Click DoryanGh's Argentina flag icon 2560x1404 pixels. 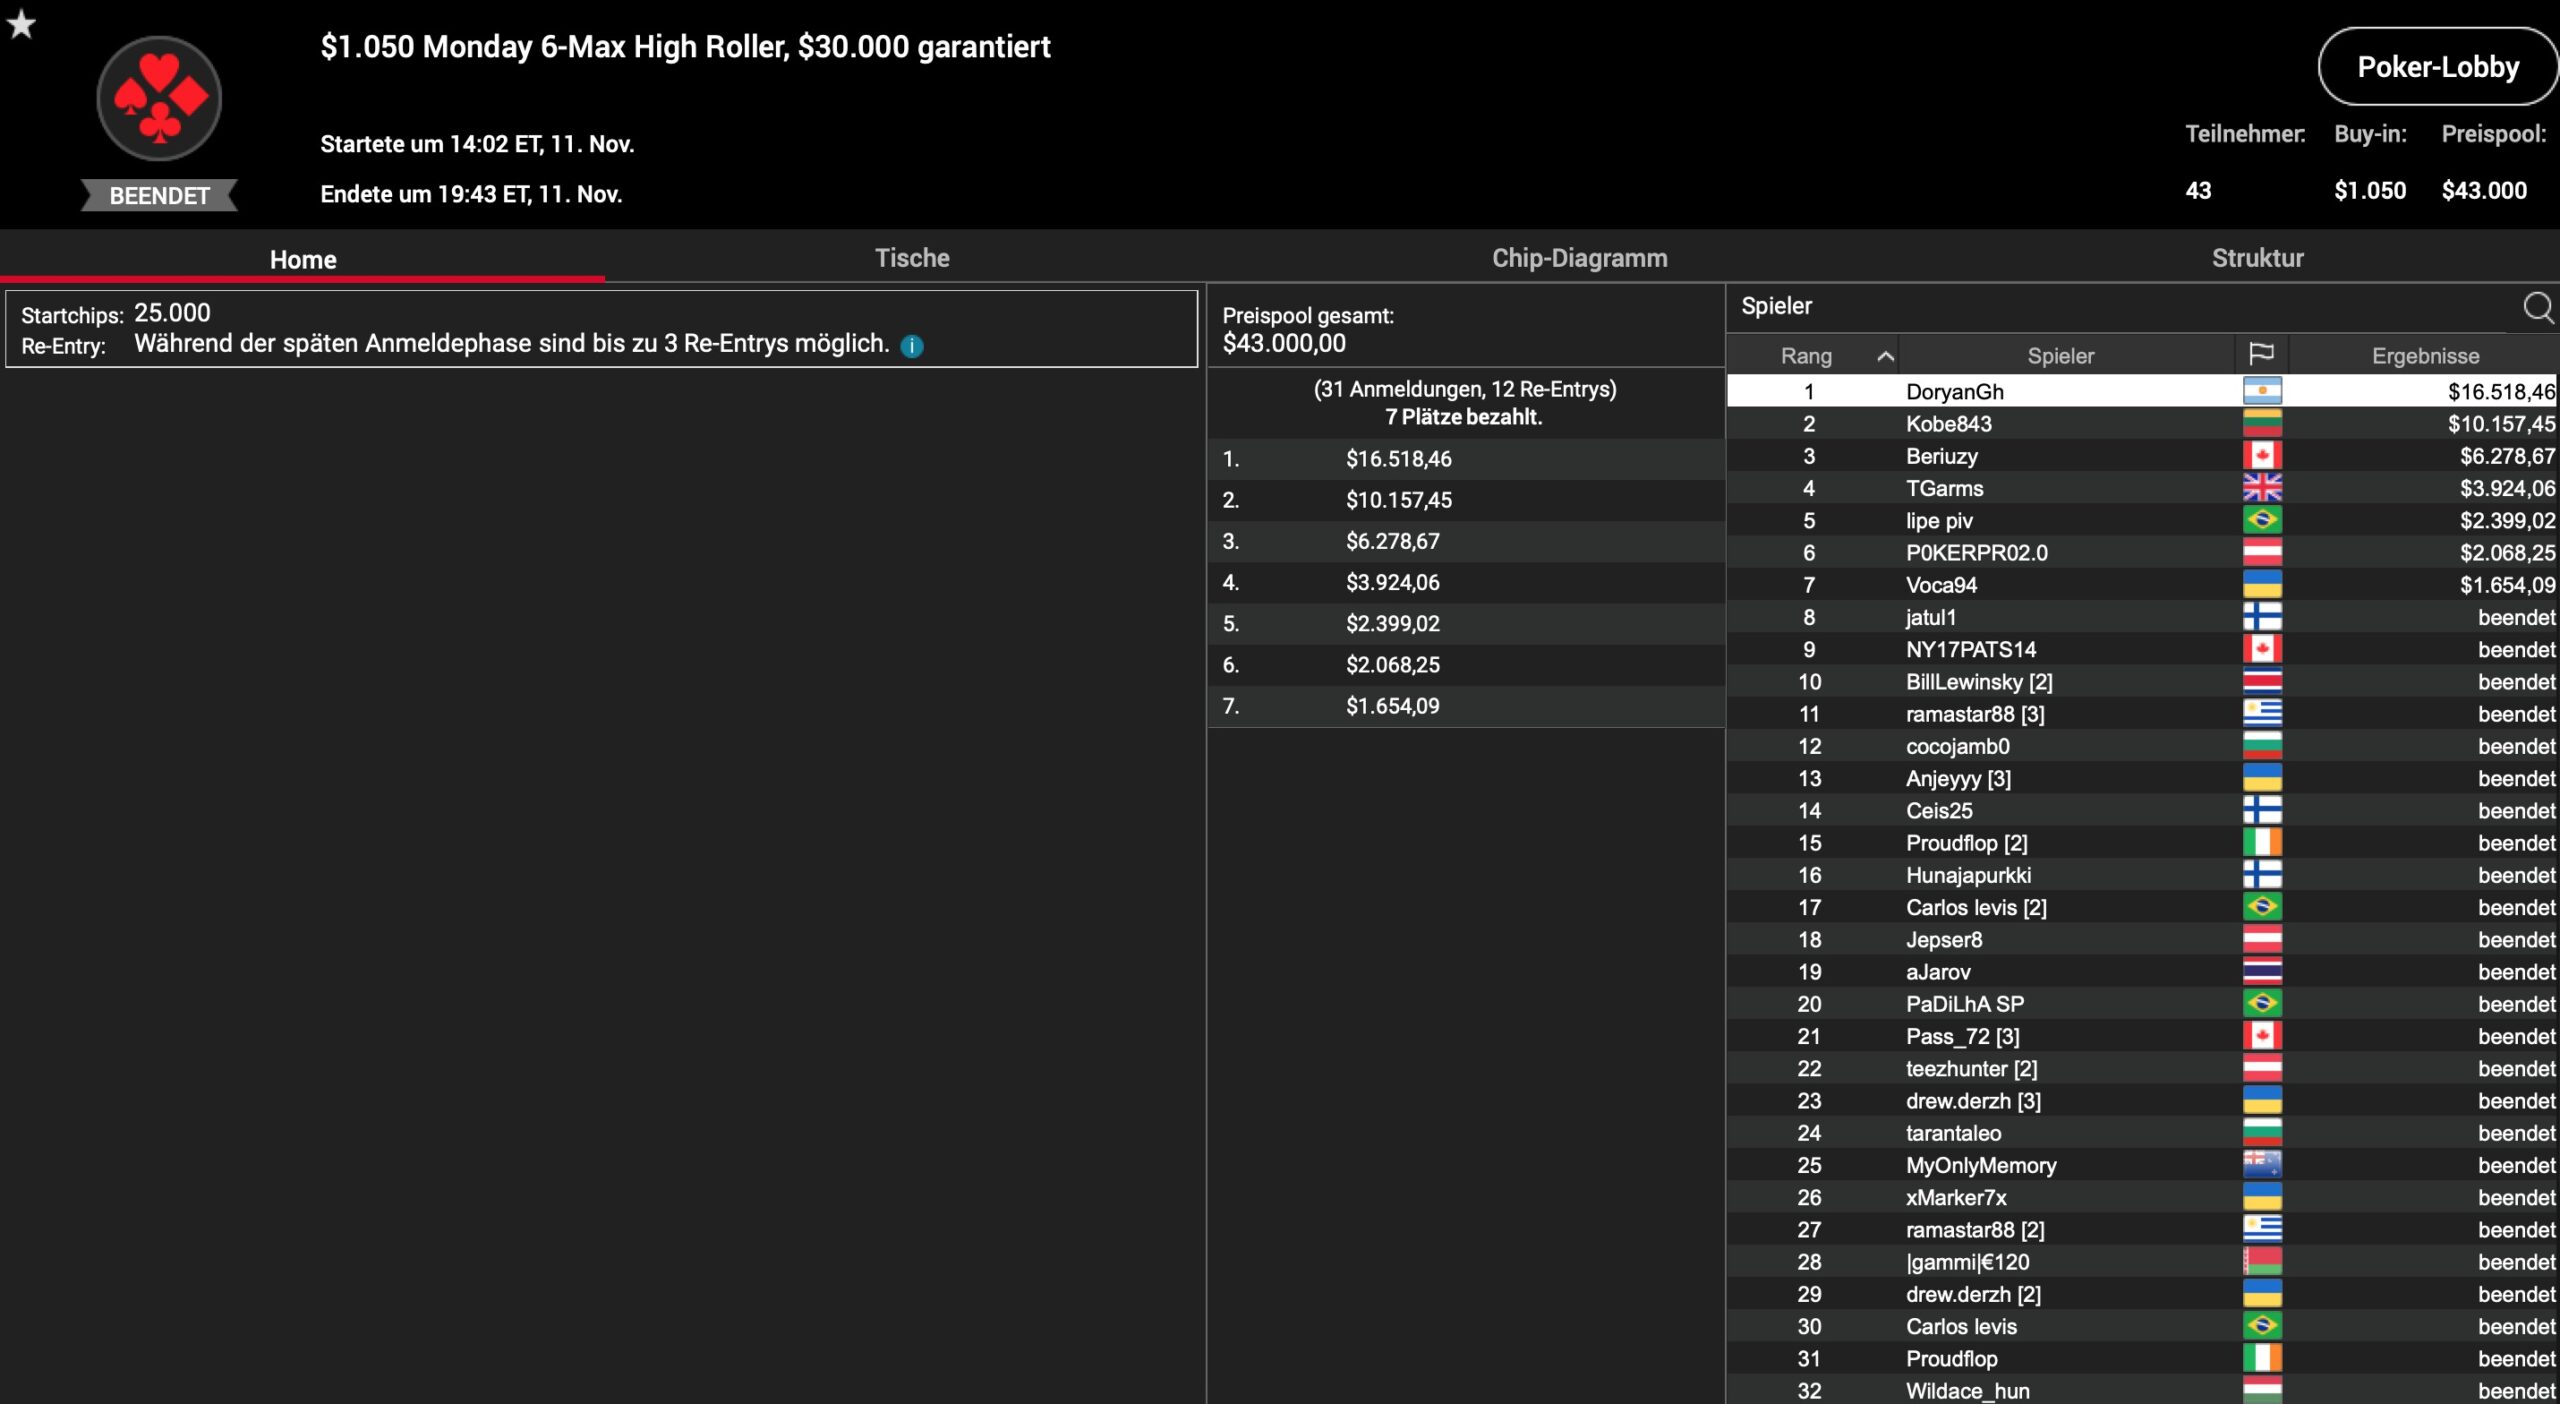click(2261, 391)
